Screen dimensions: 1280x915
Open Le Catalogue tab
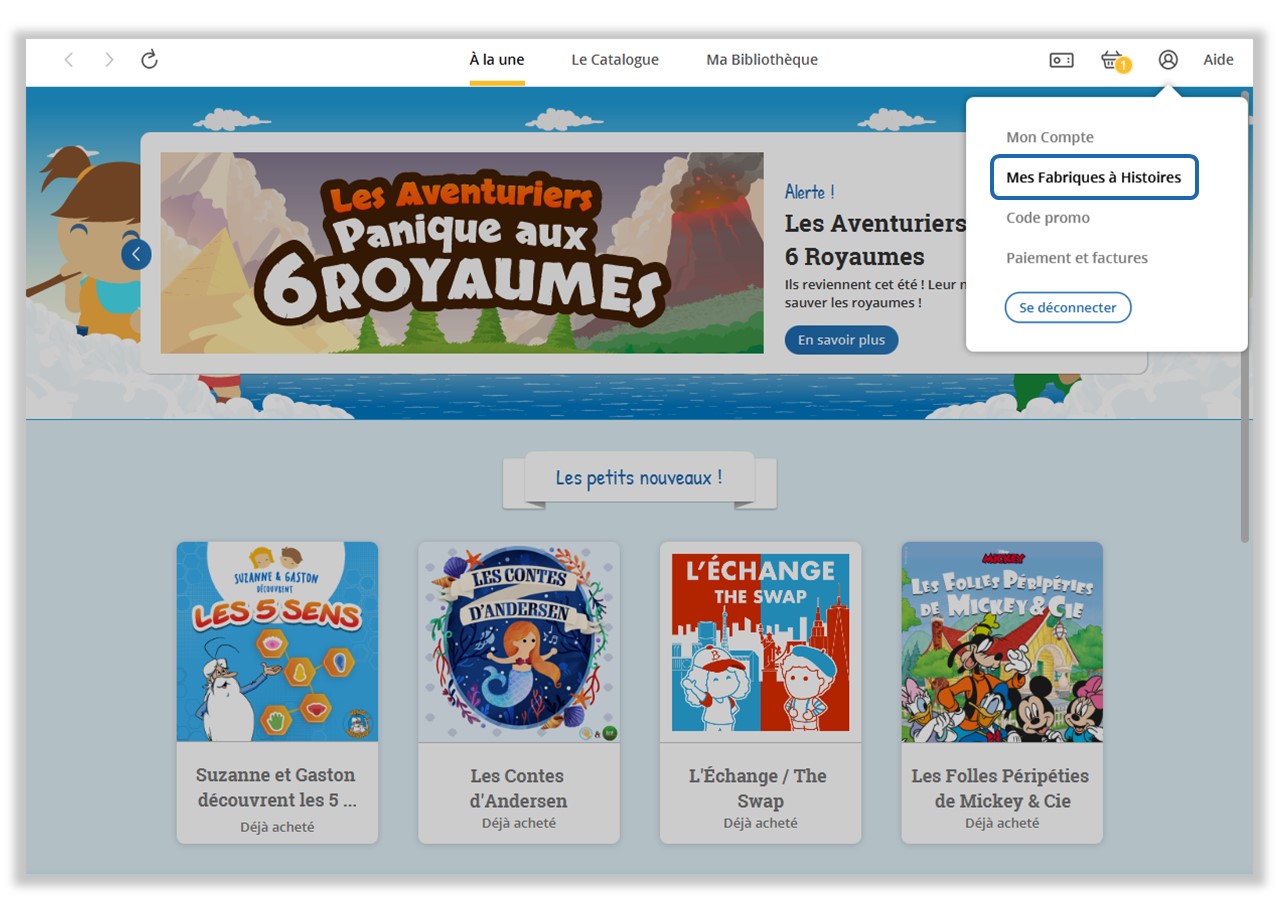click(x=615, y=60)
